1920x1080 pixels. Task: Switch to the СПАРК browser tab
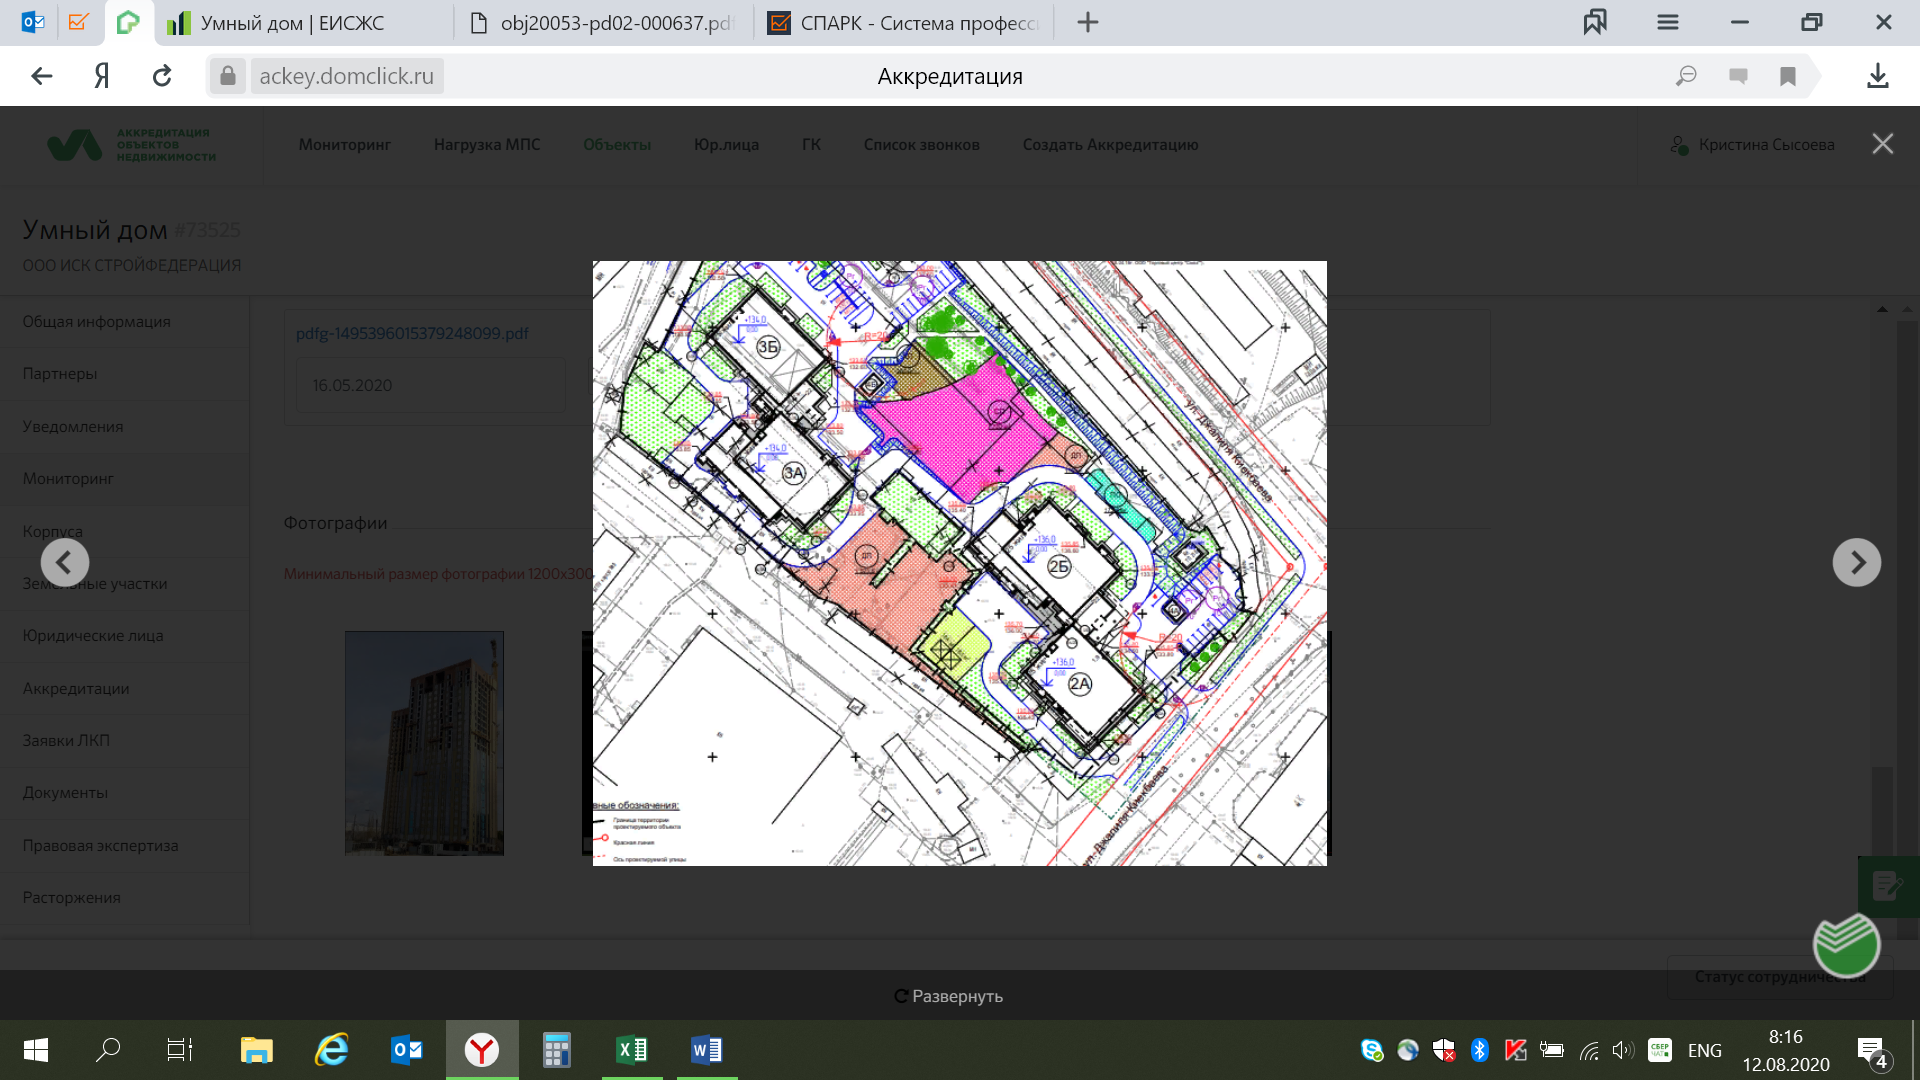point(905,22)
